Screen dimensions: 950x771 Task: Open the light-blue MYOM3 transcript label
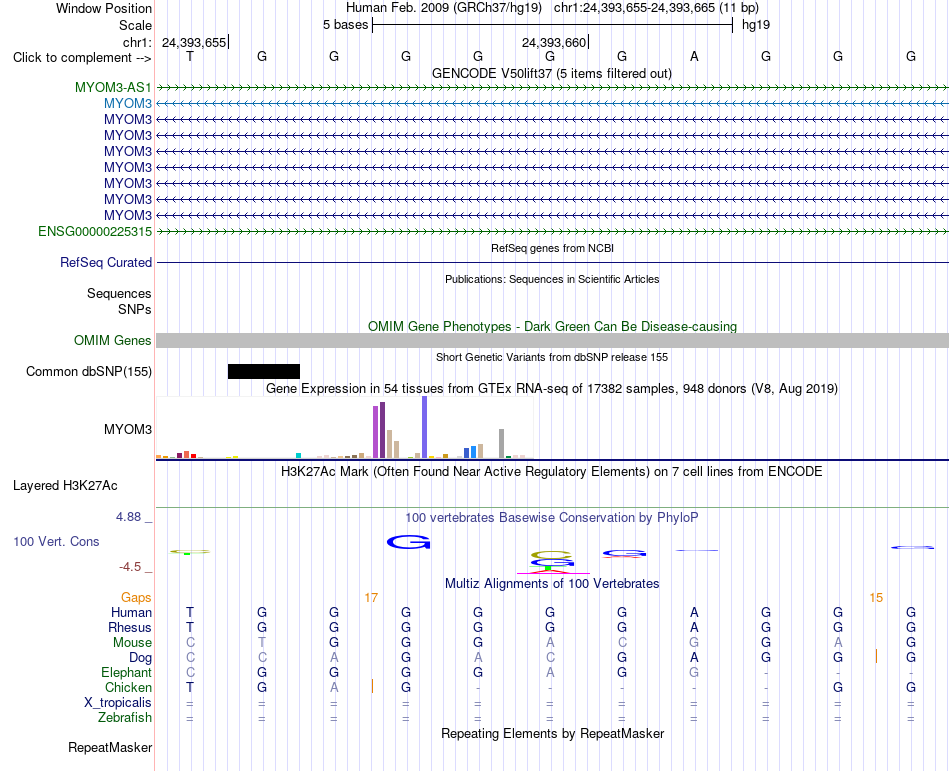click(128, 104)
